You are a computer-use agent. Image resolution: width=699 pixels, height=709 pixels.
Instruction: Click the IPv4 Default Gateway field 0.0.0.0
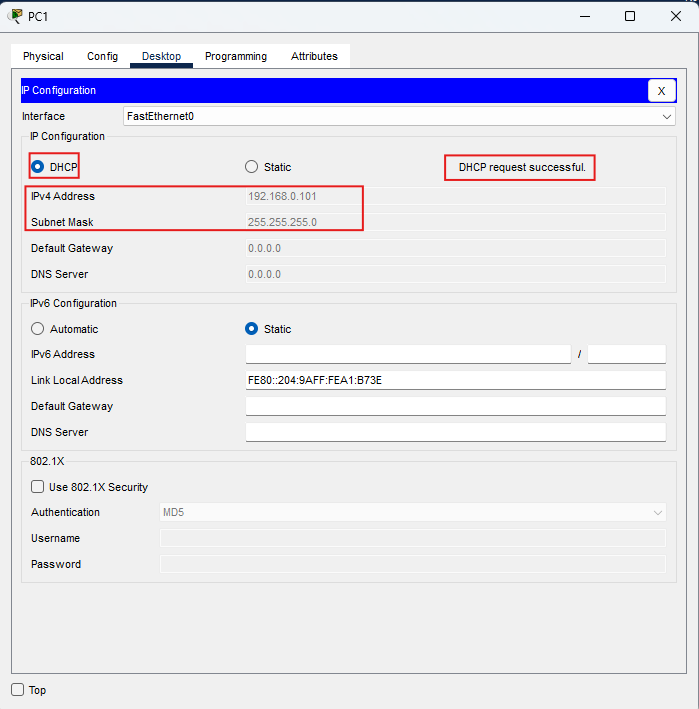(x=456, y=248)
